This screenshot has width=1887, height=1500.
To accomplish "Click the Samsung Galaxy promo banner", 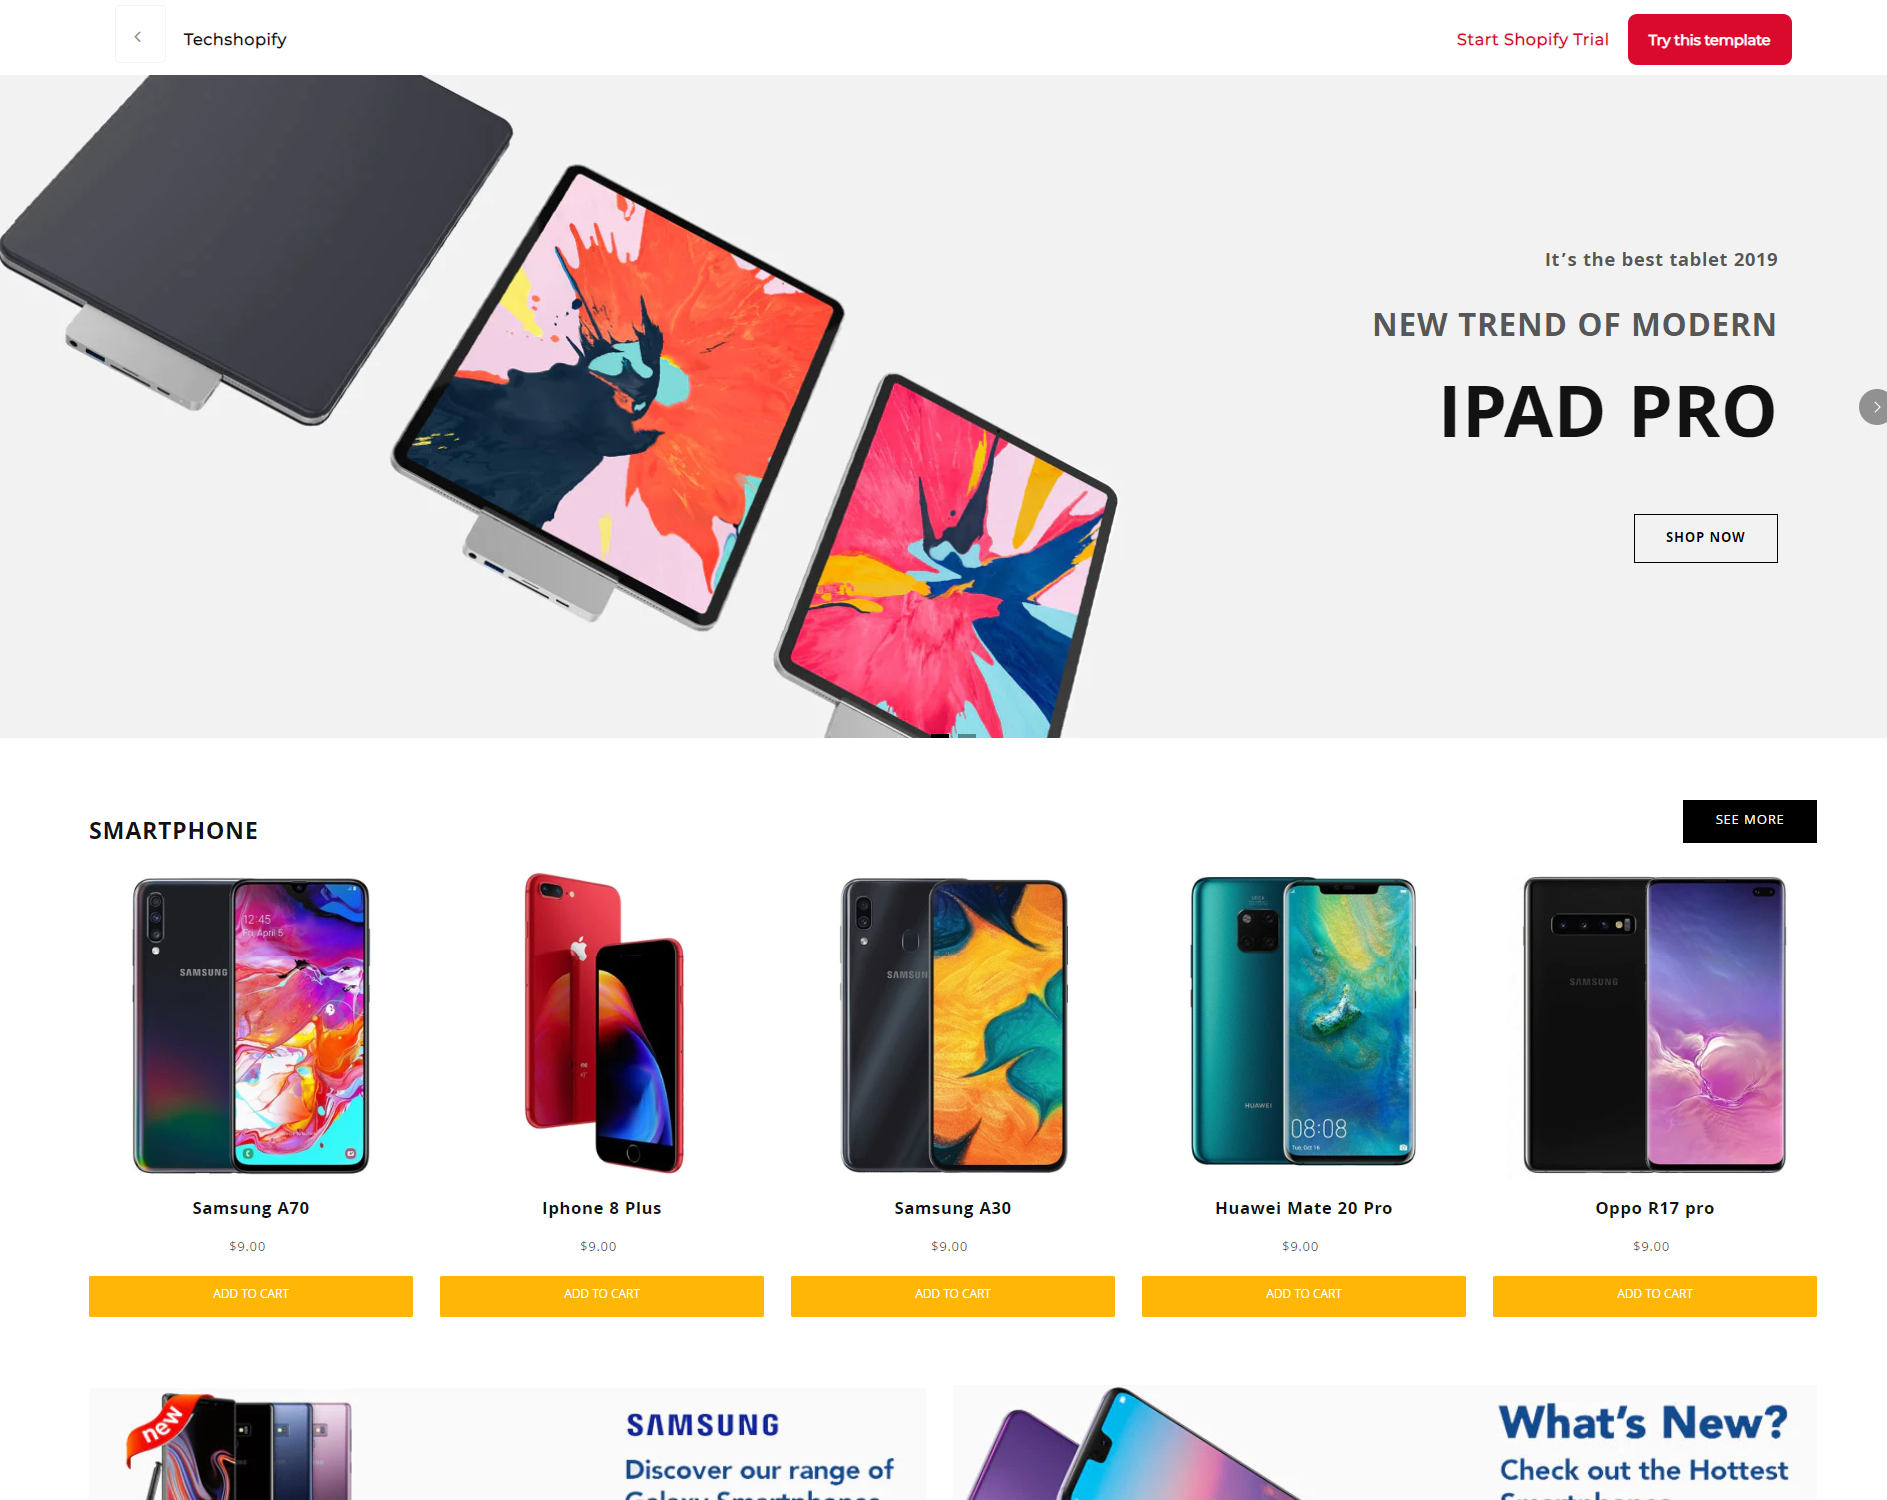I will click(507, 1443).
